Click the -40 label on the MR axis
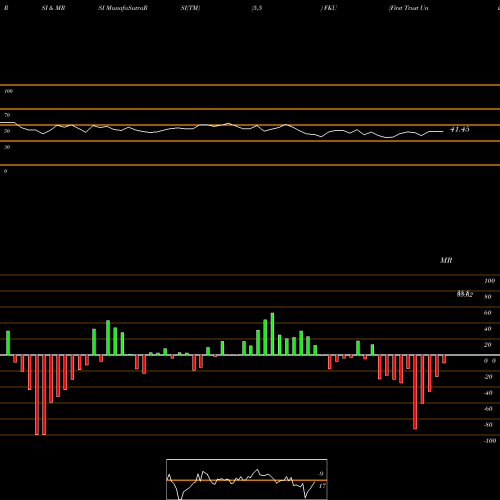This screenshot has height=500, width=500. (488, 393)
